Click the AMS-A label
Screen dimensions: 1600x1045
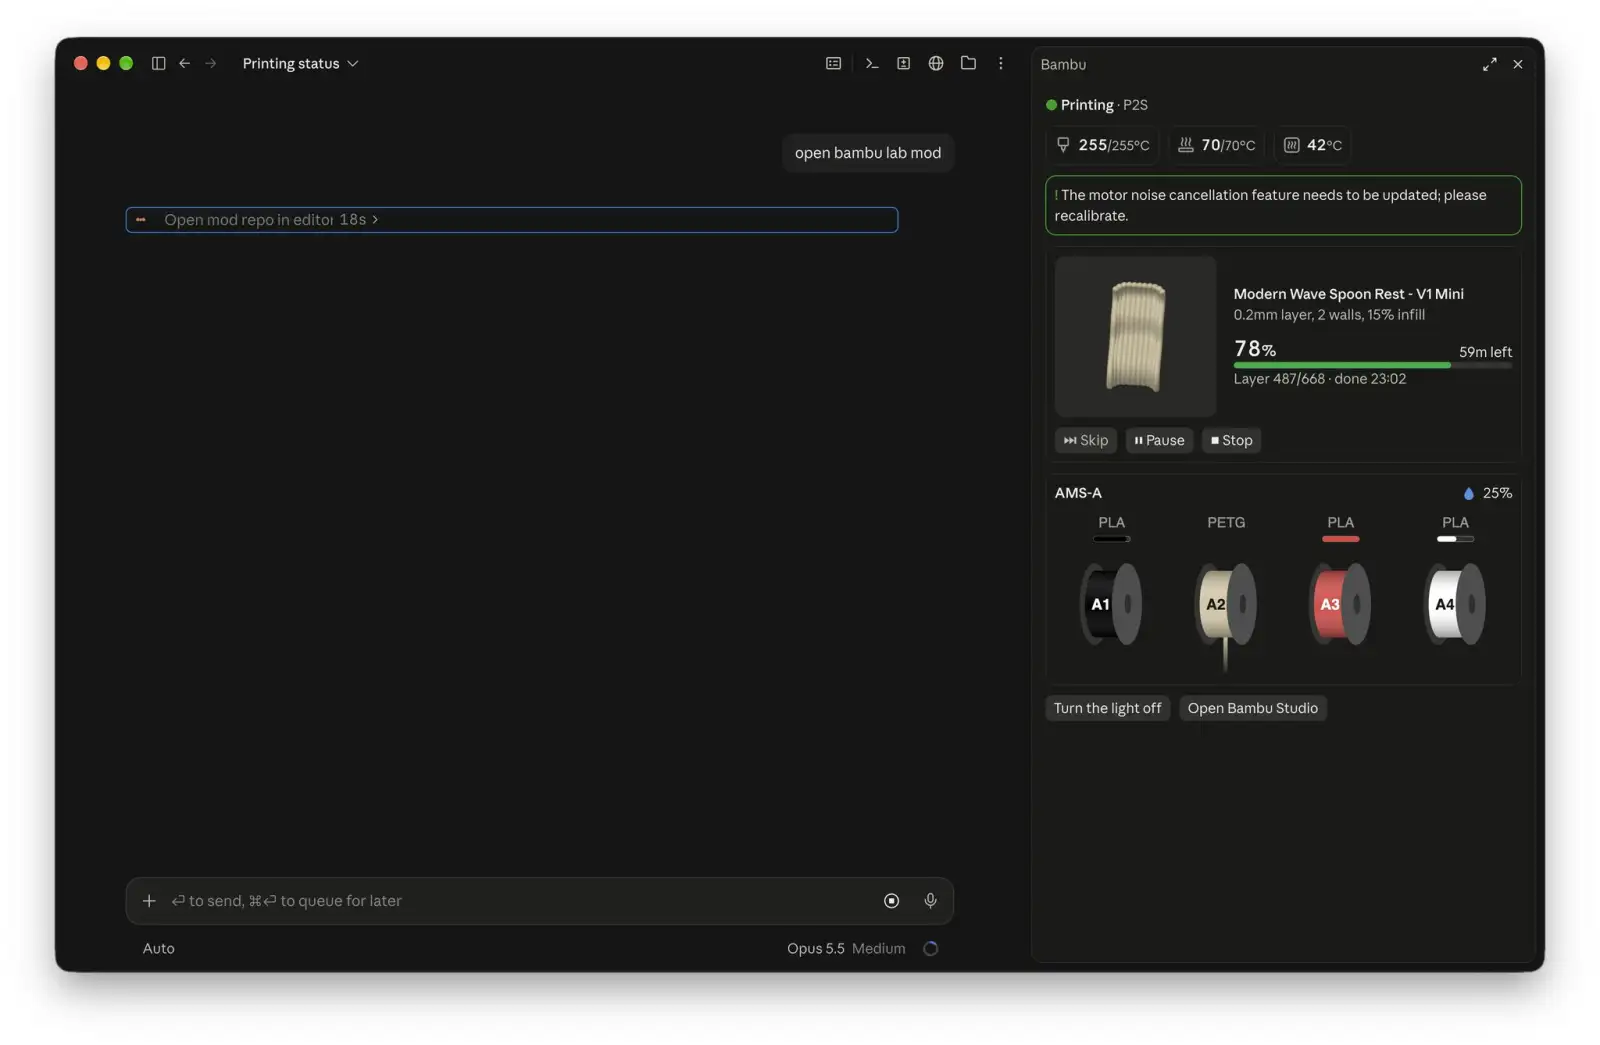(1078, 493)
